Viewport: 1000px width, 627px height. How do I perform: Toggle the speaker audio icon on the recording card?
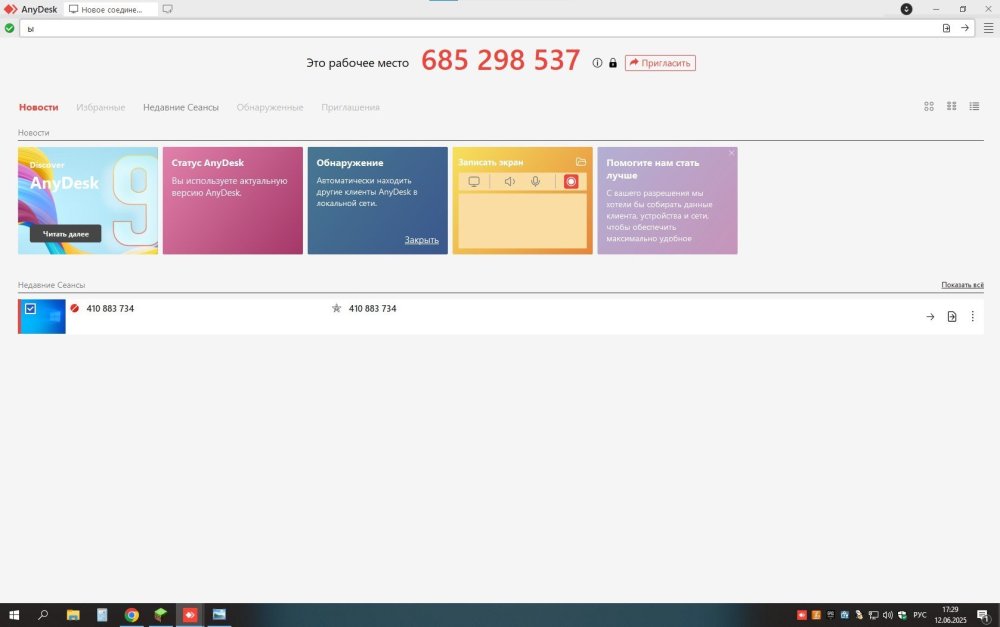(x=509, y=182)
